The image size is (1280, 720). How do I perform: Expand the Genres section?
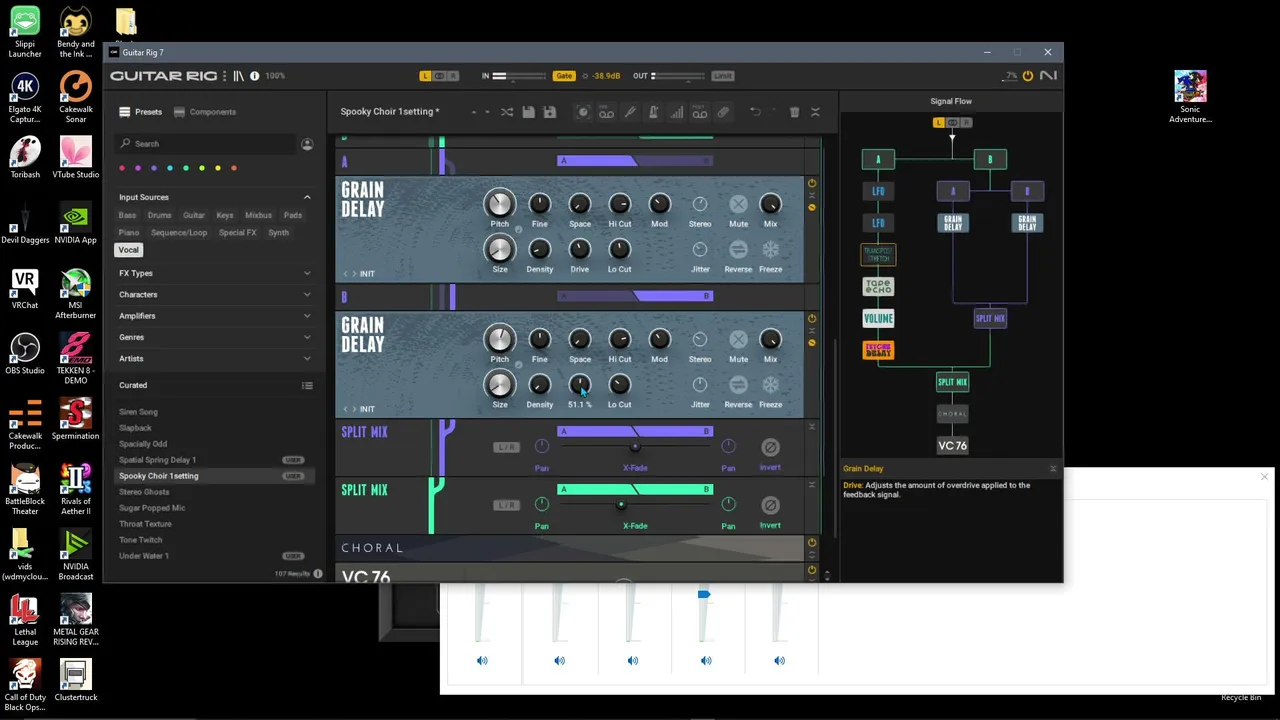click(x=307, y=337)
